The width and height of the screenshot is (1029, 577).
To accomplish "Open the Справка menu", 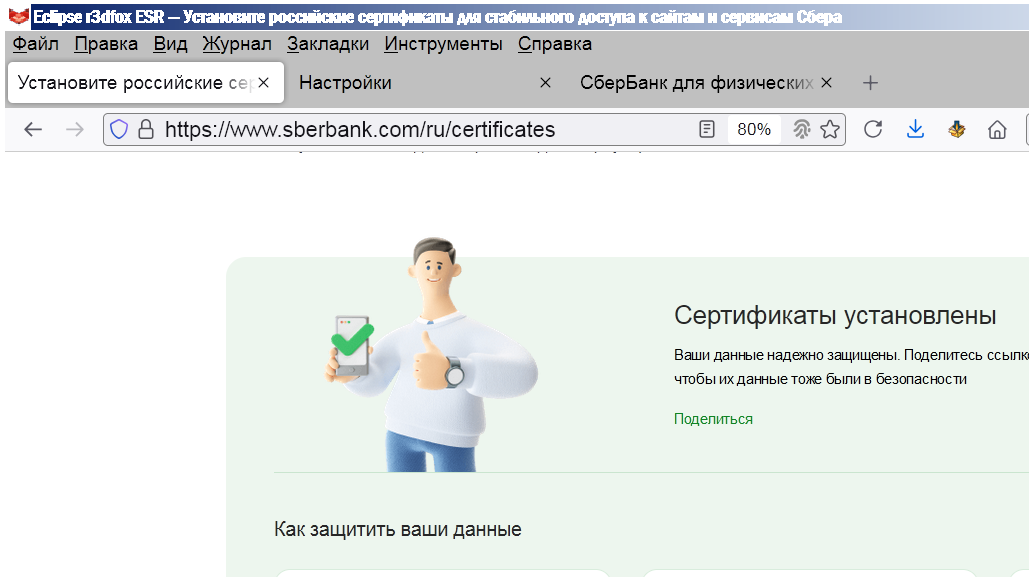I will pos(555,44).
